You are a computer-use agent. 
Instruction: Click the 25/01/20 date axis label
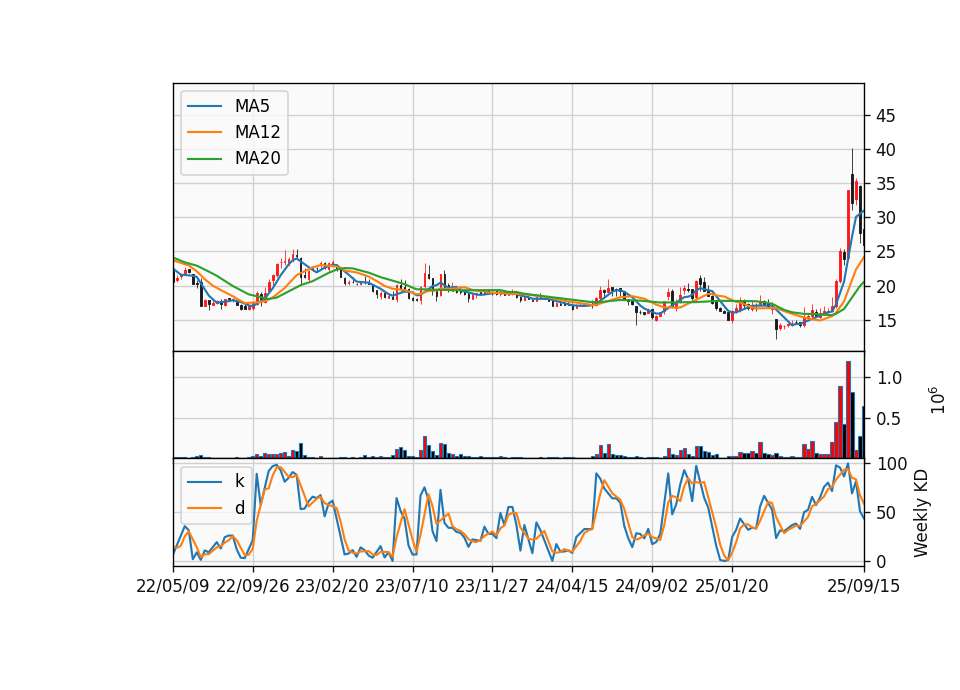click(x=732, y=586)
